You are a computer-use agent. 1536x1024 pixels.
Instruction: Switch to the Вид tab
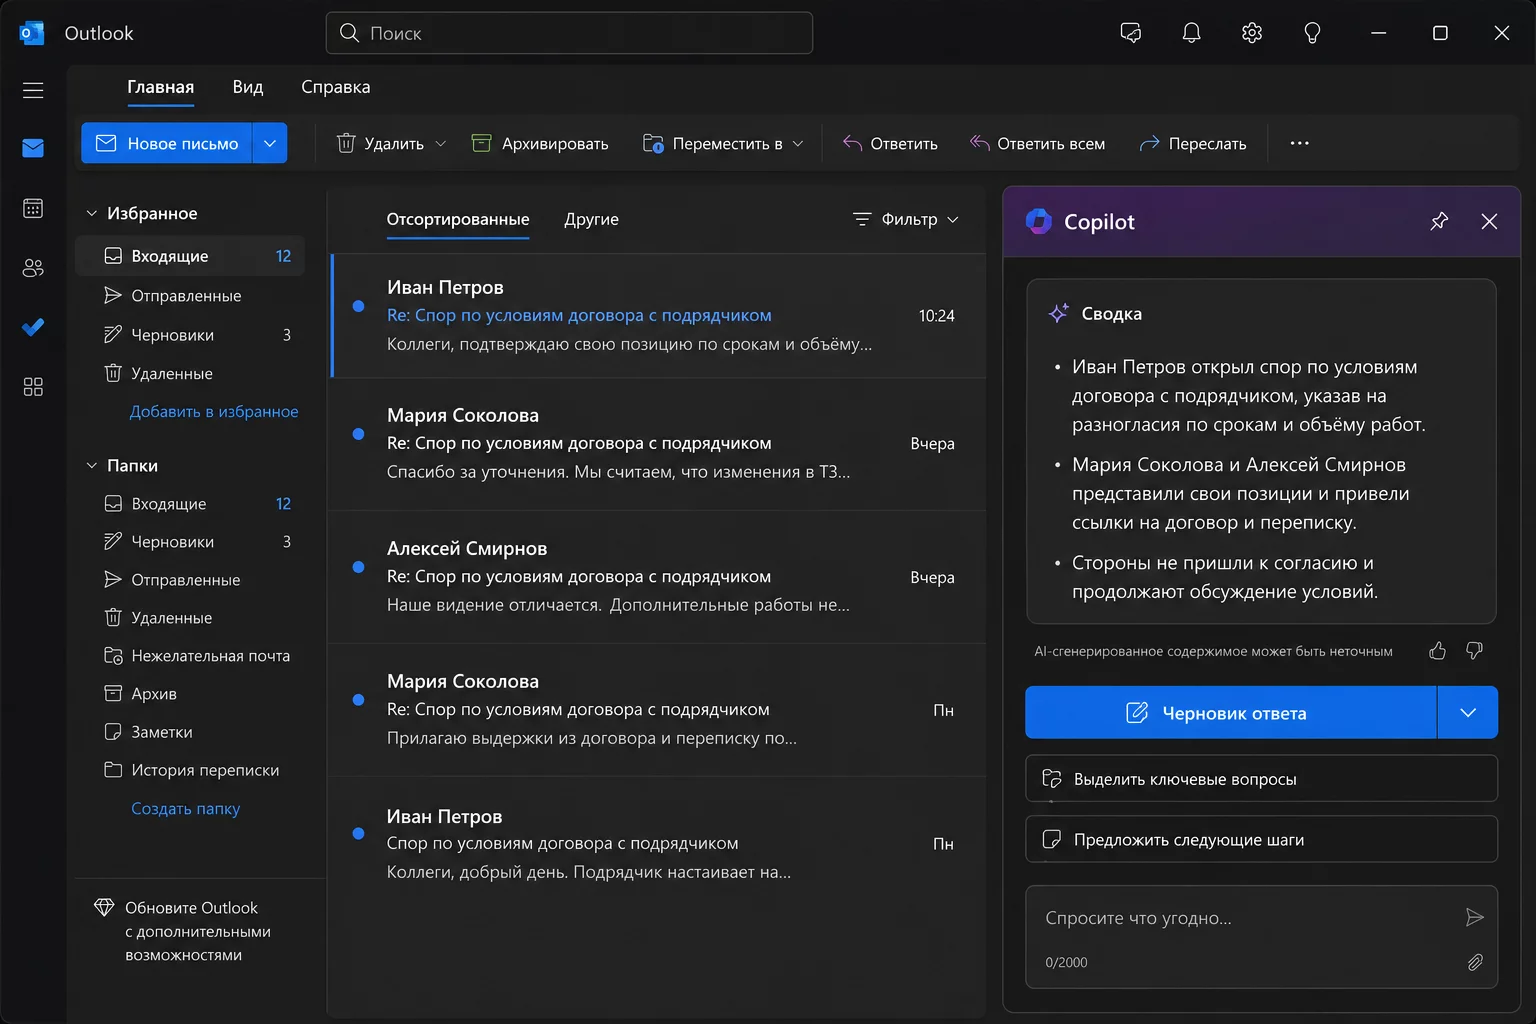pos(248,87)
